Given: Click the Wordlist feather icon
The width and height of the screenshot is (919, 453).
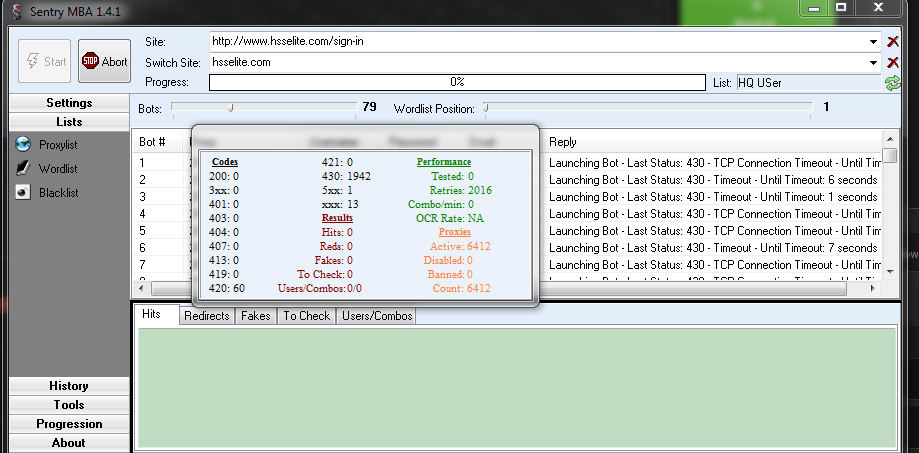Looking at the screenshot, I should pos(23,169).
